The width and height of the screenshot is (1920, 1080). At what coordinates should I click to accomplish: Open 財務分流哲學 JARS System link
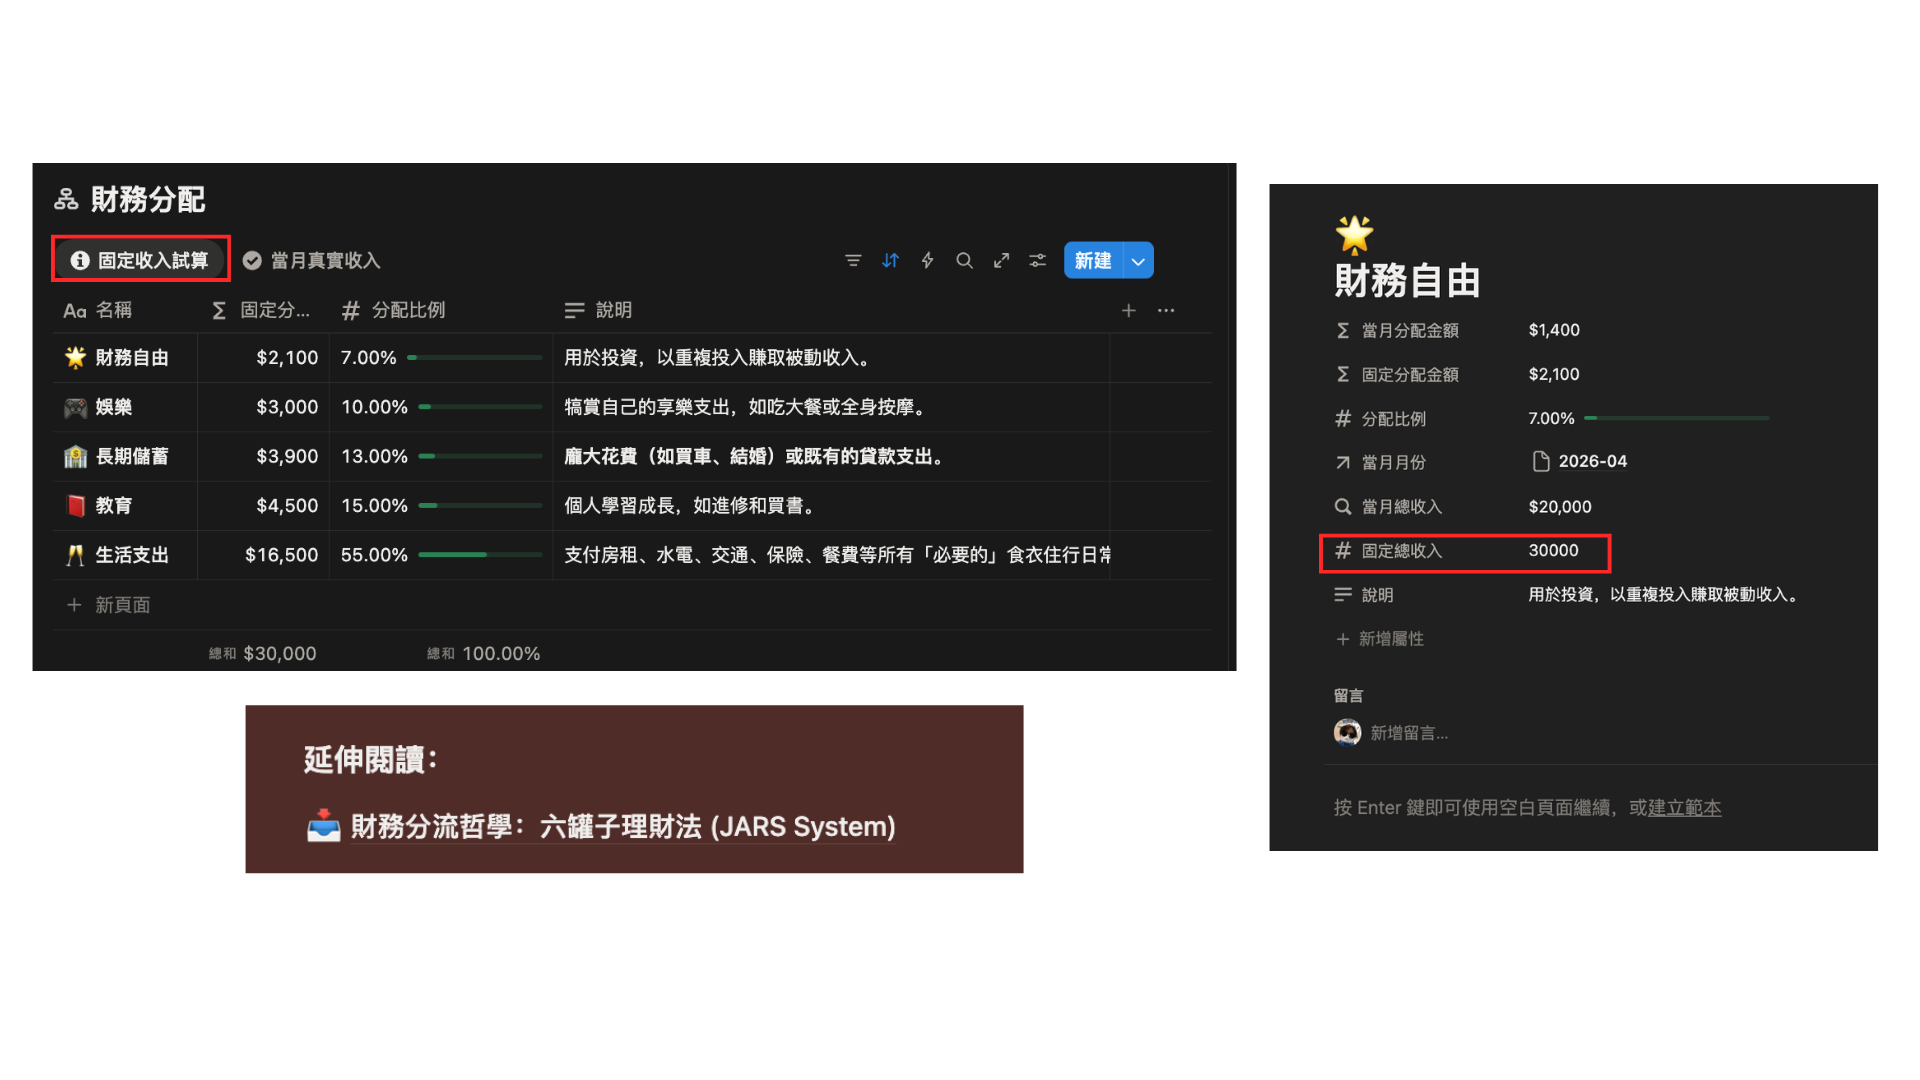tap(622, 827)
